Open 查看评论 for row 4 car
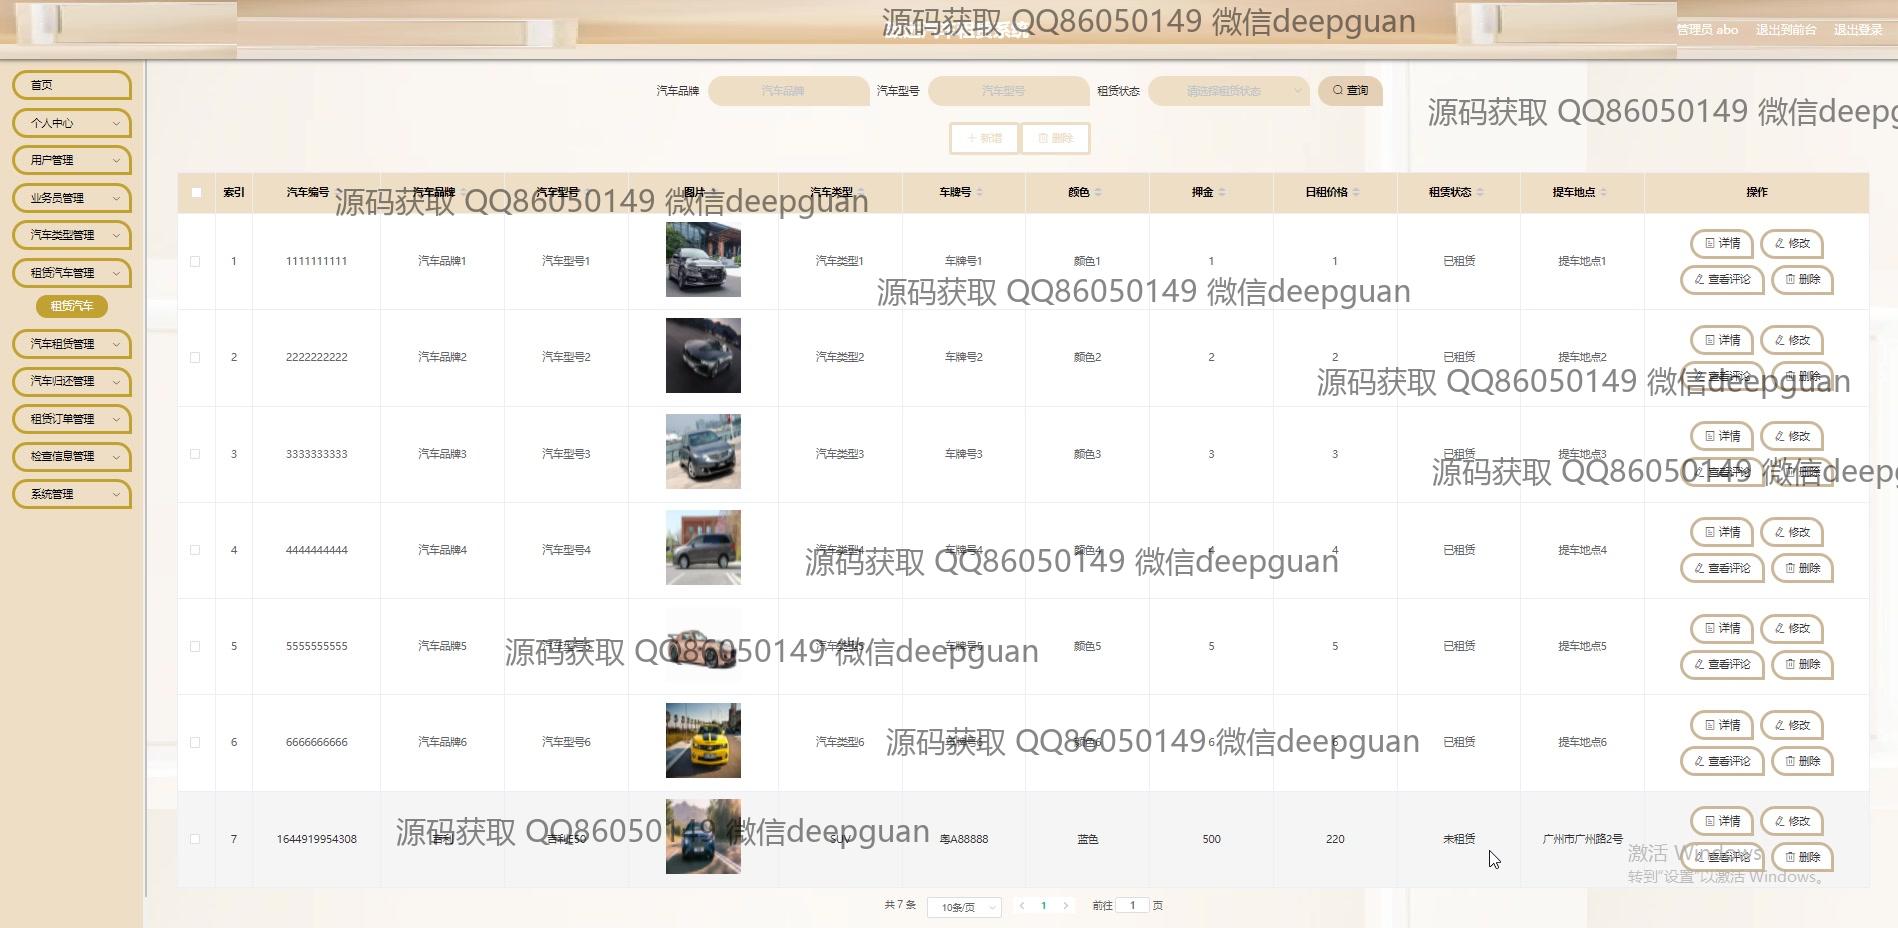Viewport: 1898px width, 928px height. pyautogui.click(x=1721, y=568)
